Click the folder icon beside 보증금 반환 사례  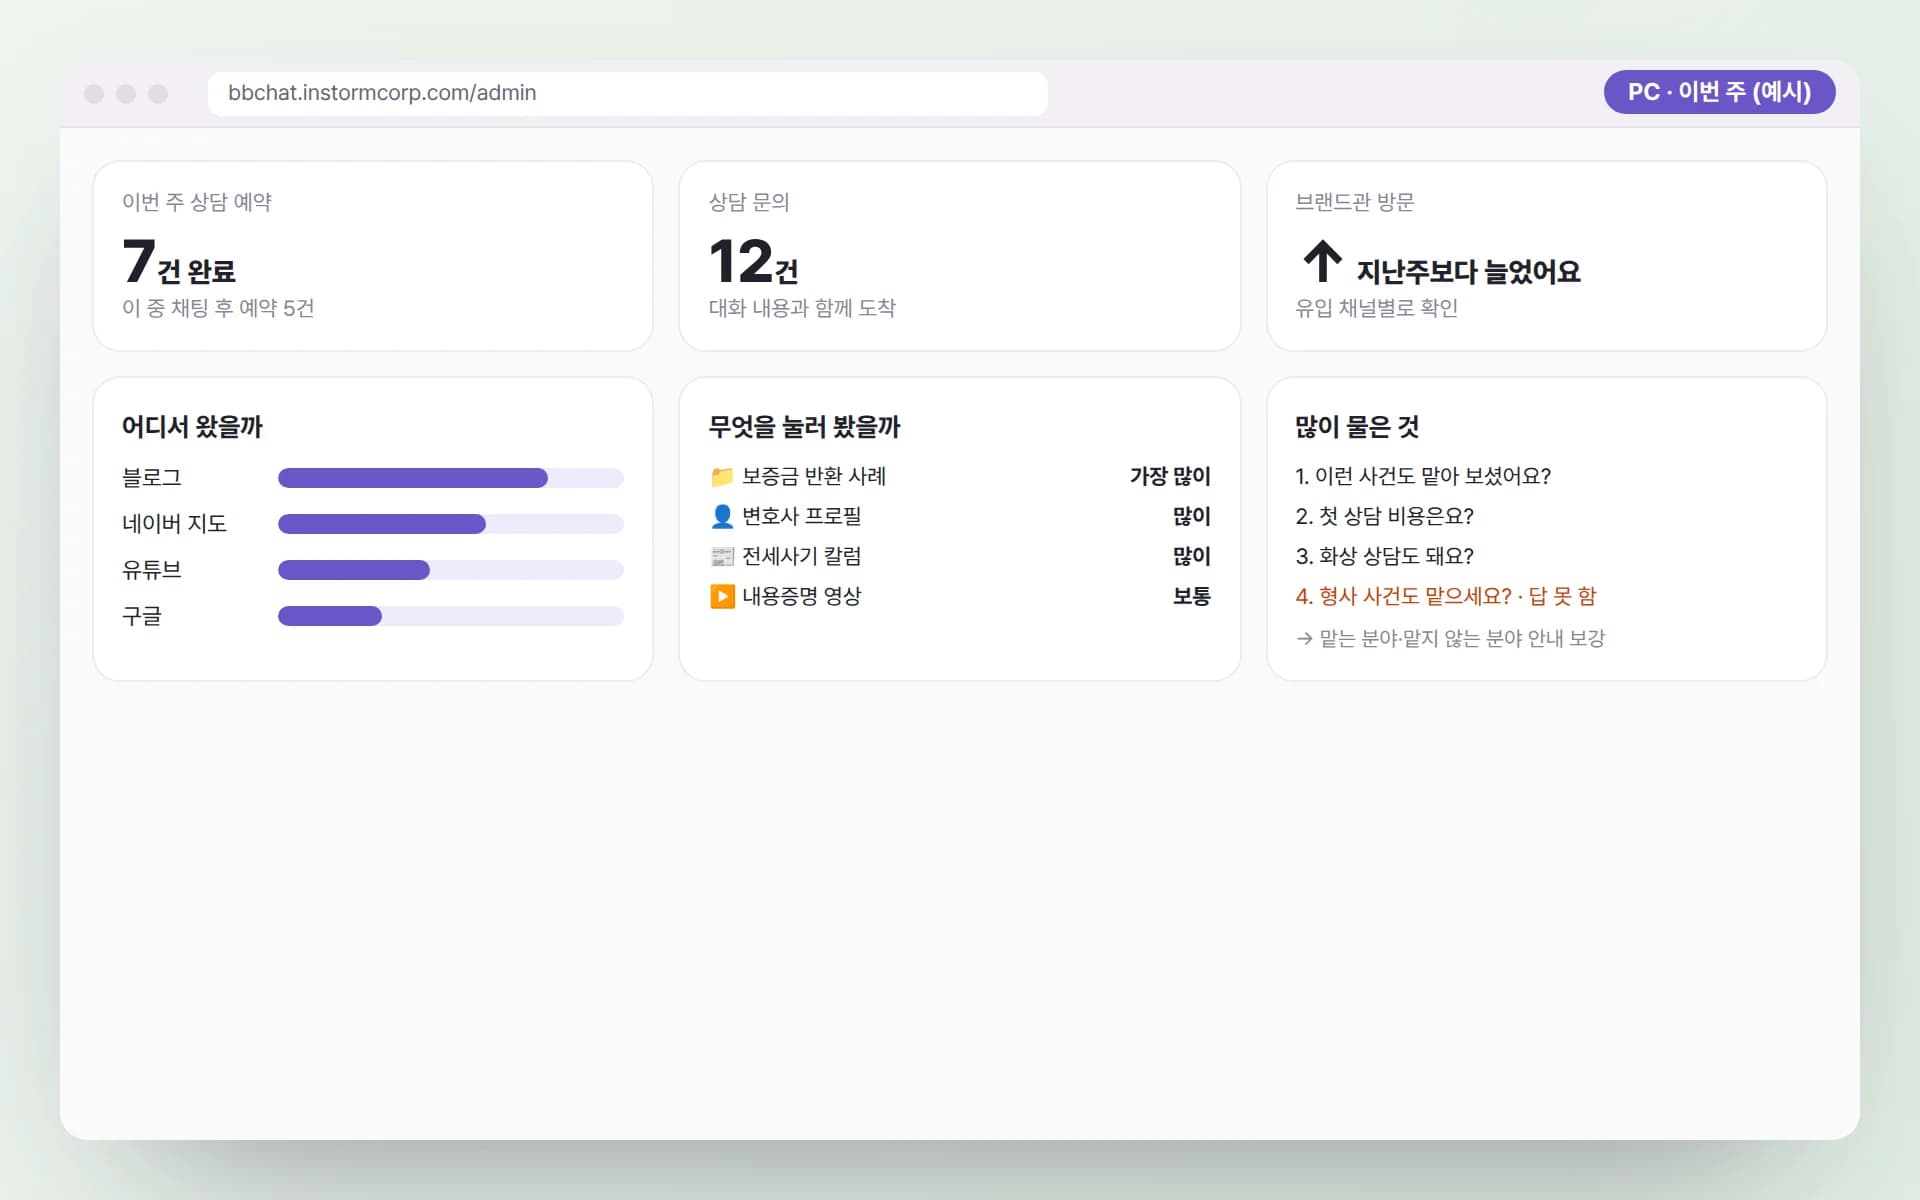(722, 477)
